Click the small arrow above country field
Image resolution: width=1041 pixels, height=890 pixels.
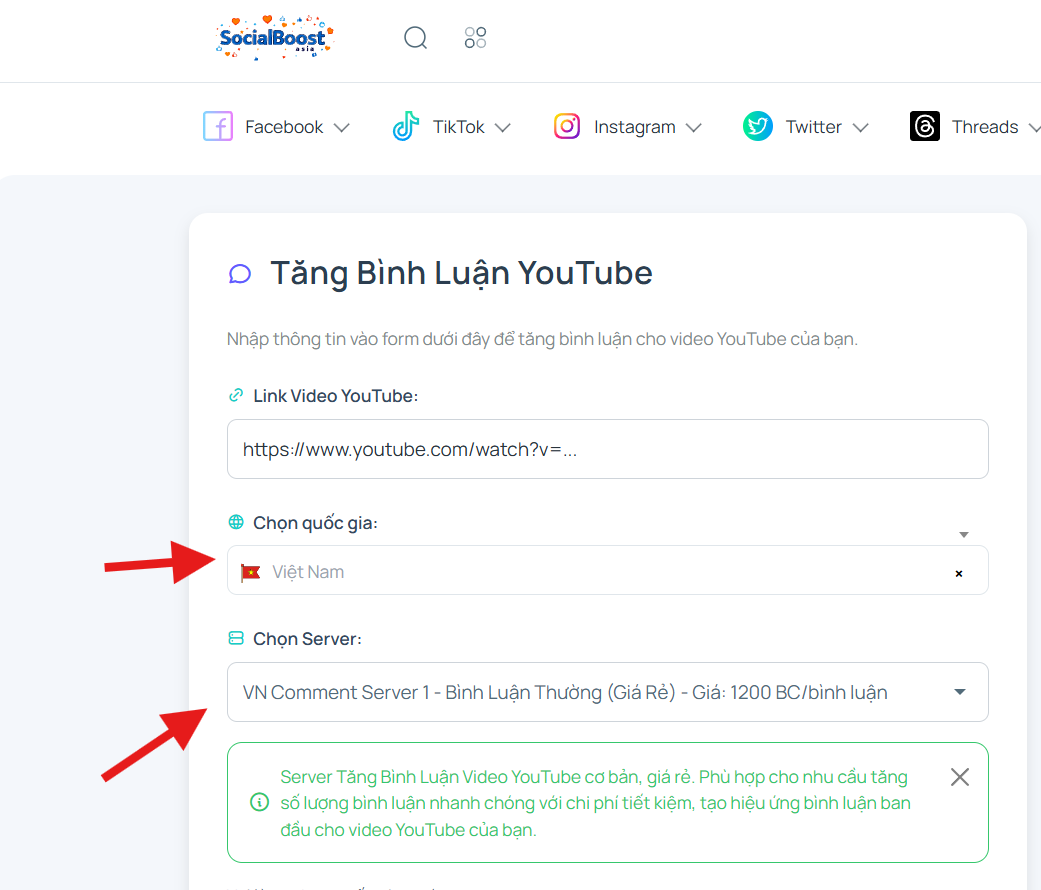(x=964, y=534)
